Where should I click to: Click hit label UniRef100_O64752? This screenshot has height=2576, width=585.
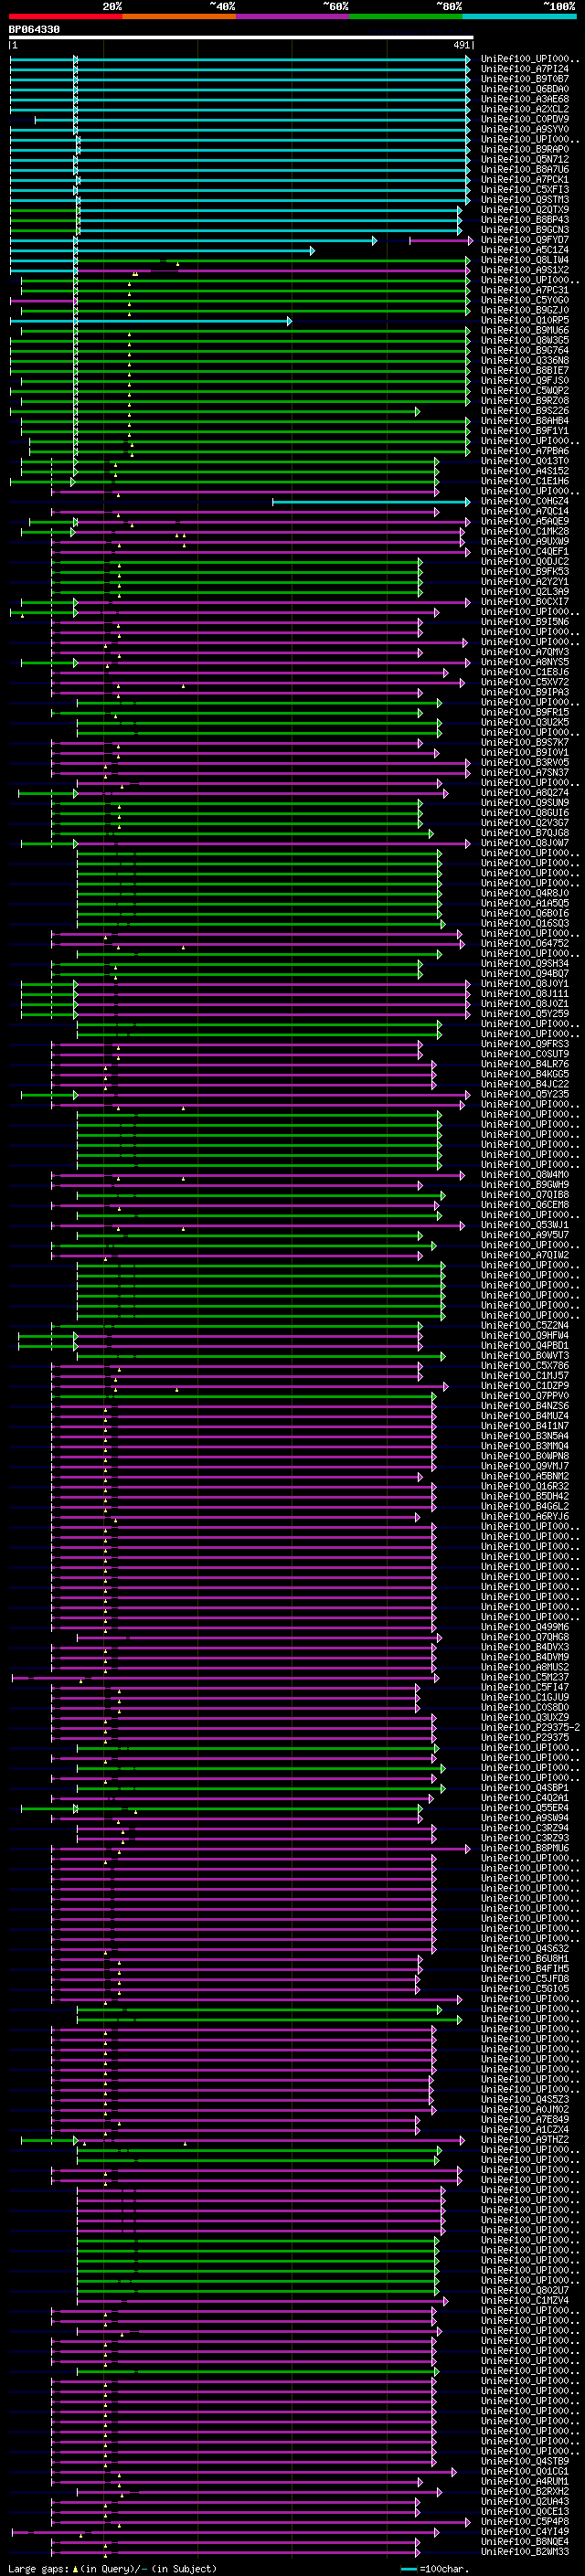pyautogui.click(x=525, y=943)
